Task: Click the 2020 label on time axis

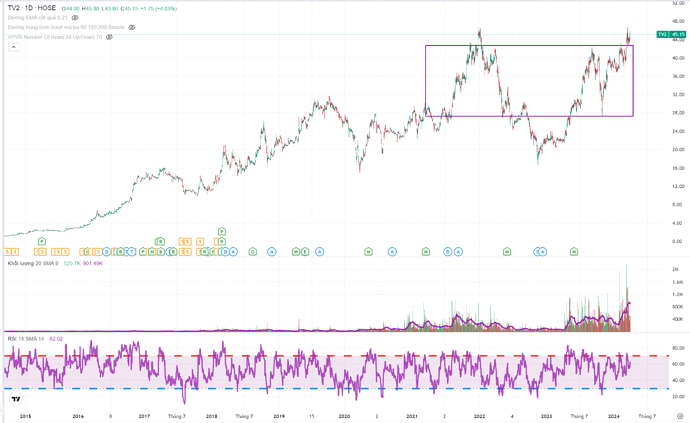Action: (x=344, y=416)
